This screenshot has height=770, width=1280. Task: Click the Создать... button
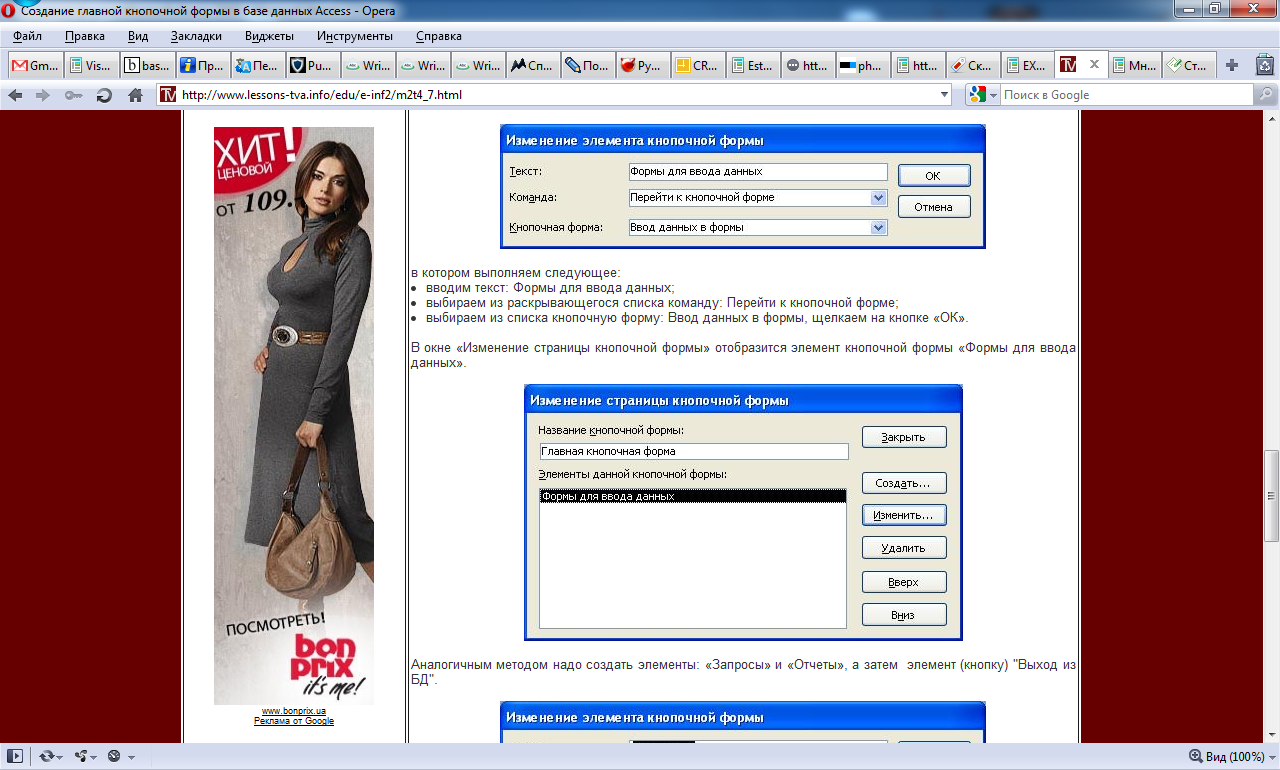[904, 483]
